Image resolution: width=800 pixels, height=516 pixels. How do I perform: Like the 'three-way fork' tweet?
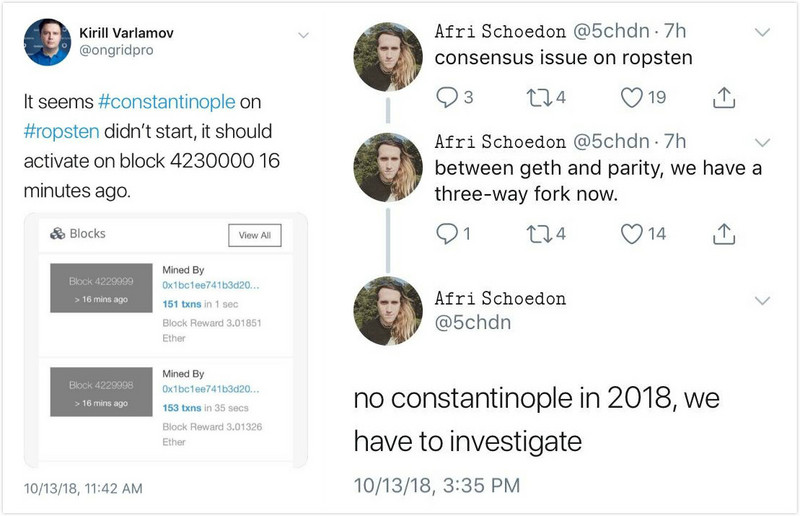coord(632,234)
